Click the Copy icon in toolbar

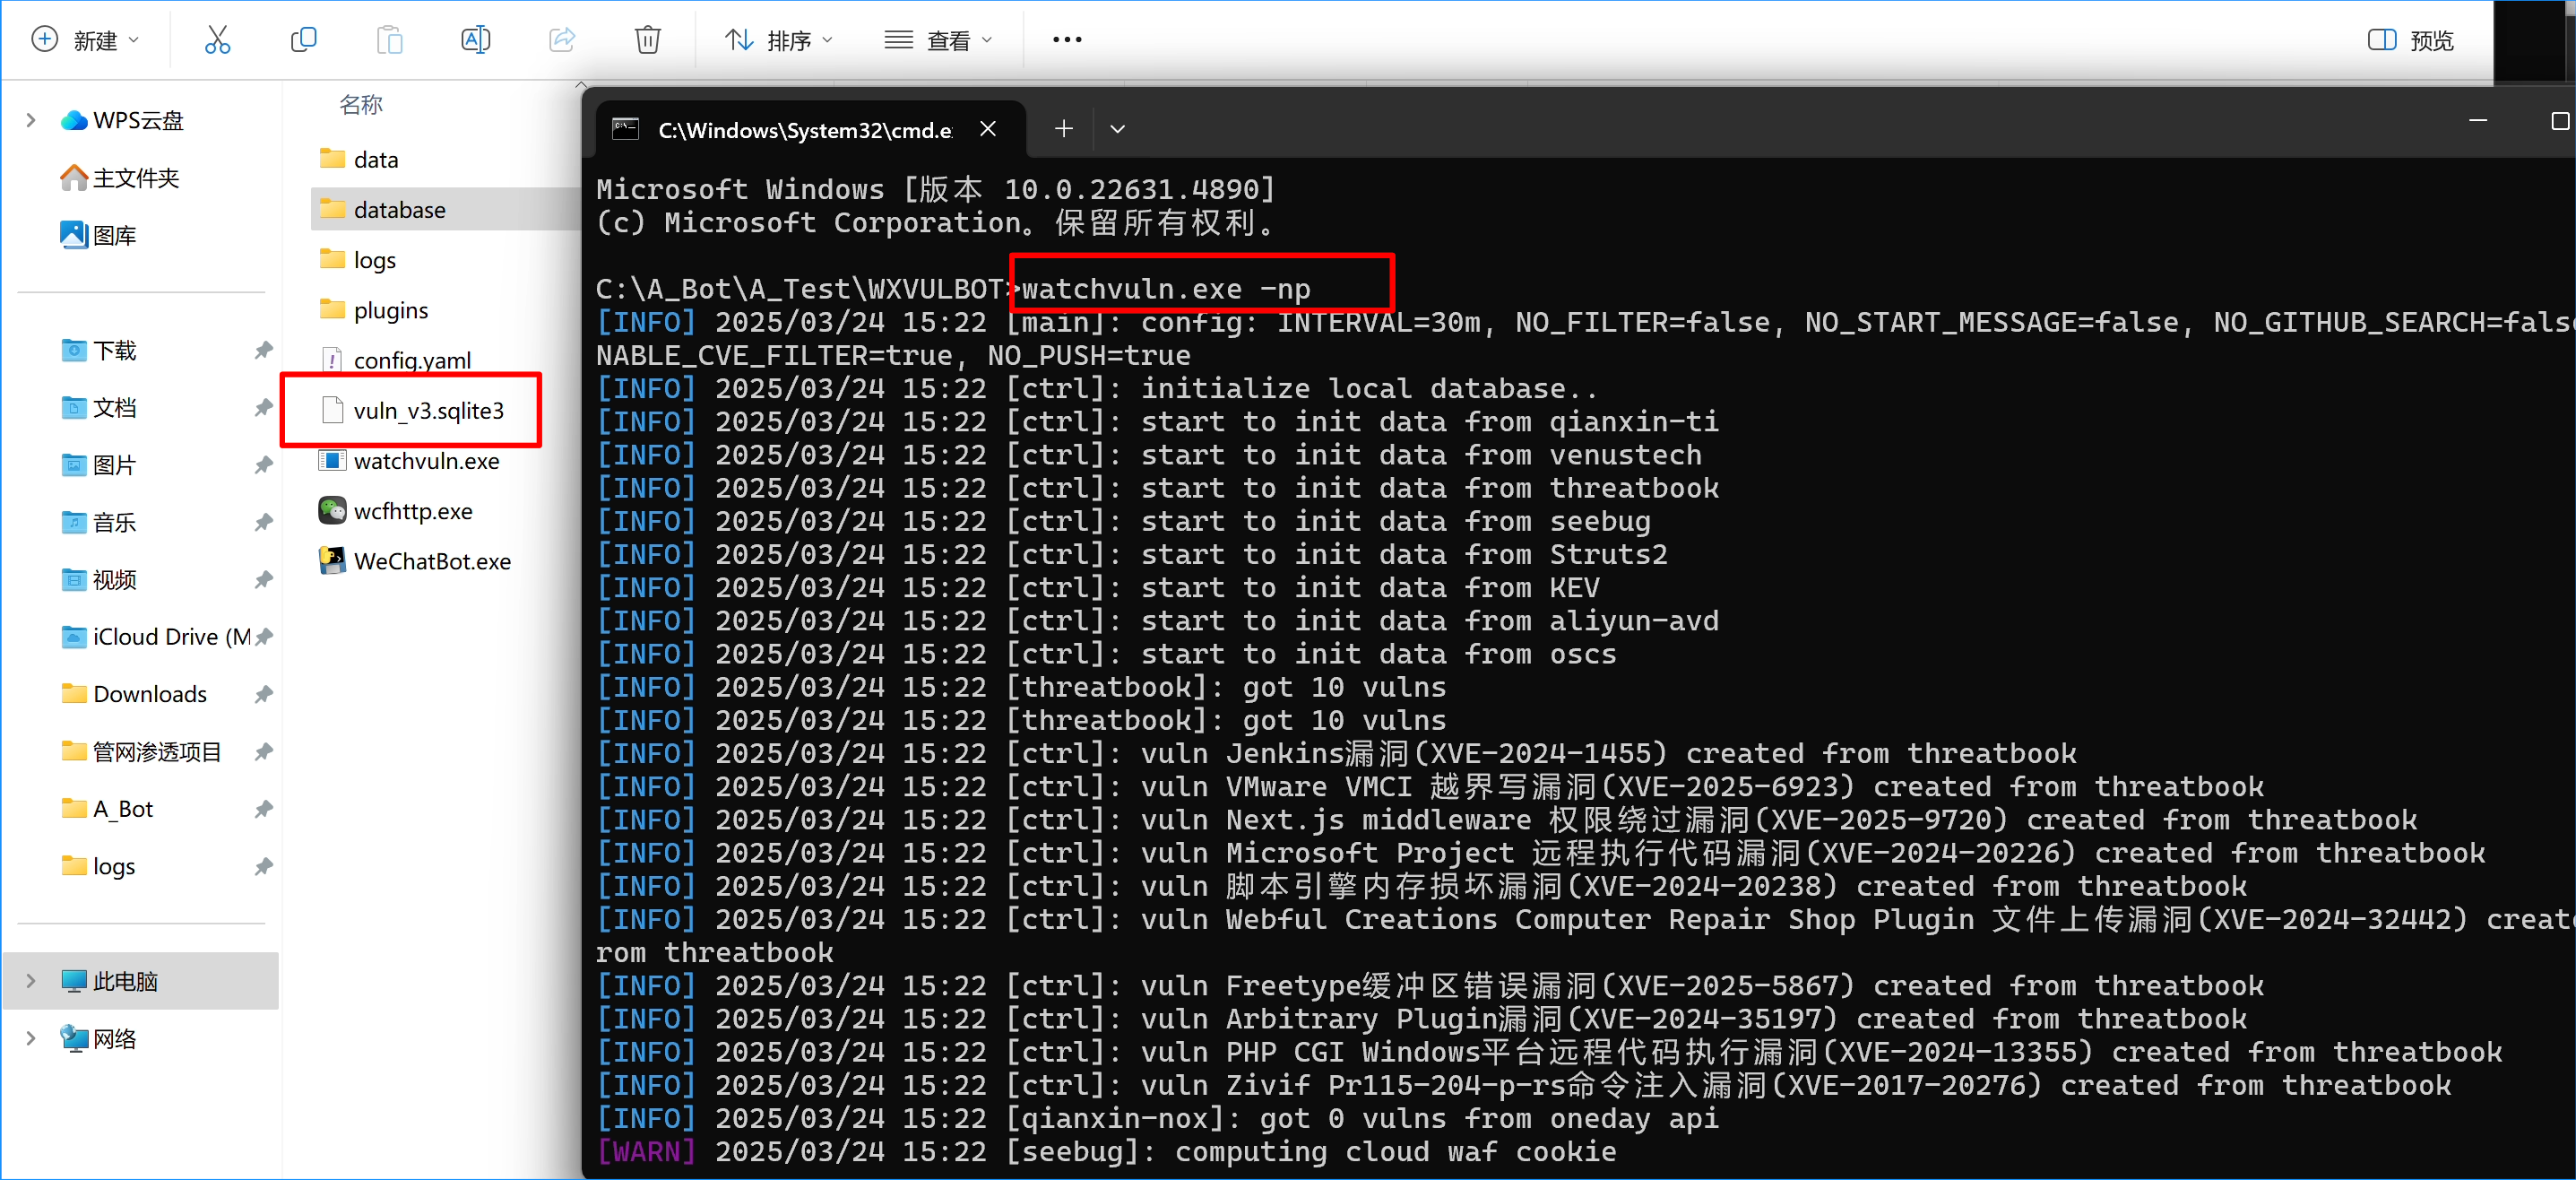pyautogui.click(x=303, y=40)
